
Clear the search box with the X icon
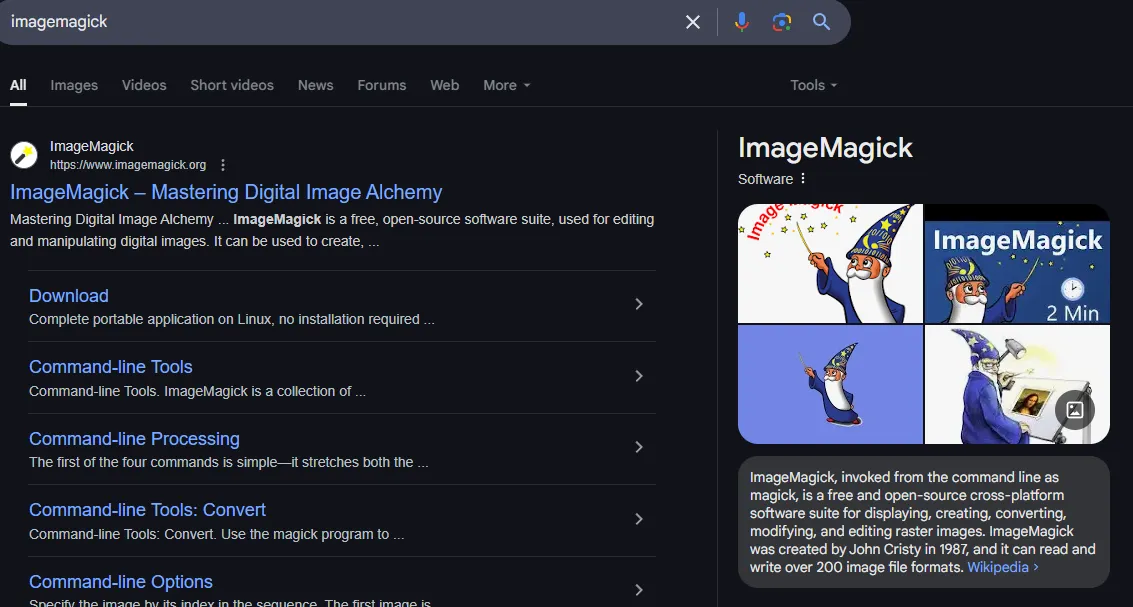click(x=692, y=22)
